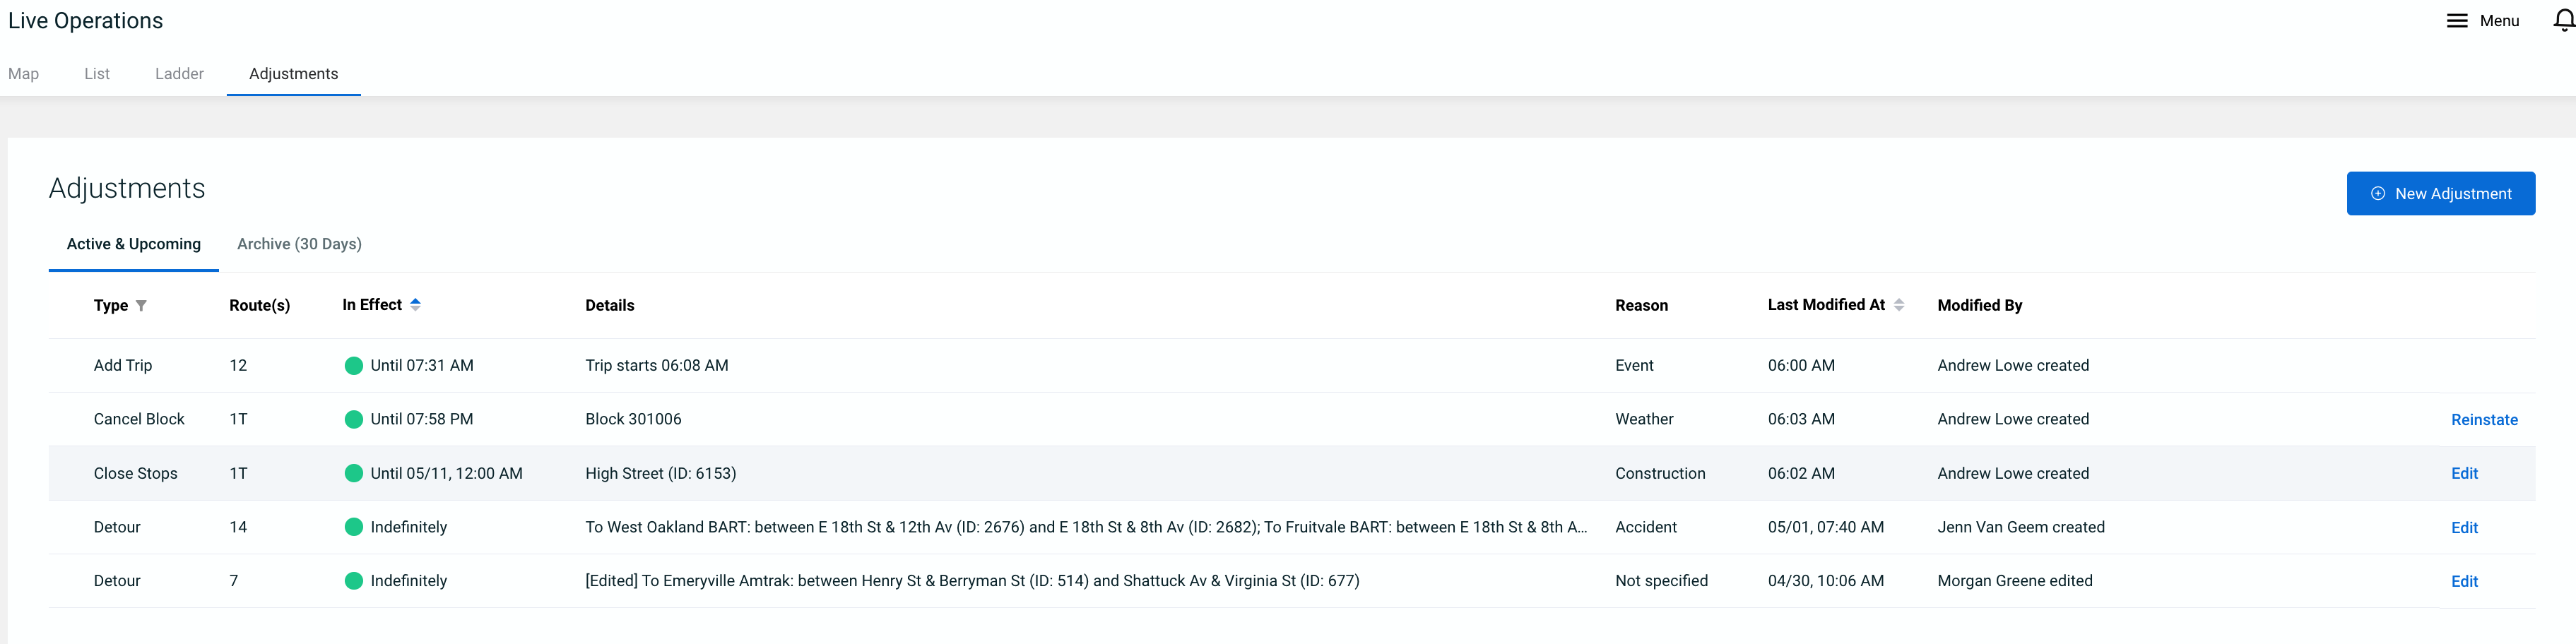Click 'Morgan Greene edited' cell
2576x644 pixels.
click(x=2014, y=581)
